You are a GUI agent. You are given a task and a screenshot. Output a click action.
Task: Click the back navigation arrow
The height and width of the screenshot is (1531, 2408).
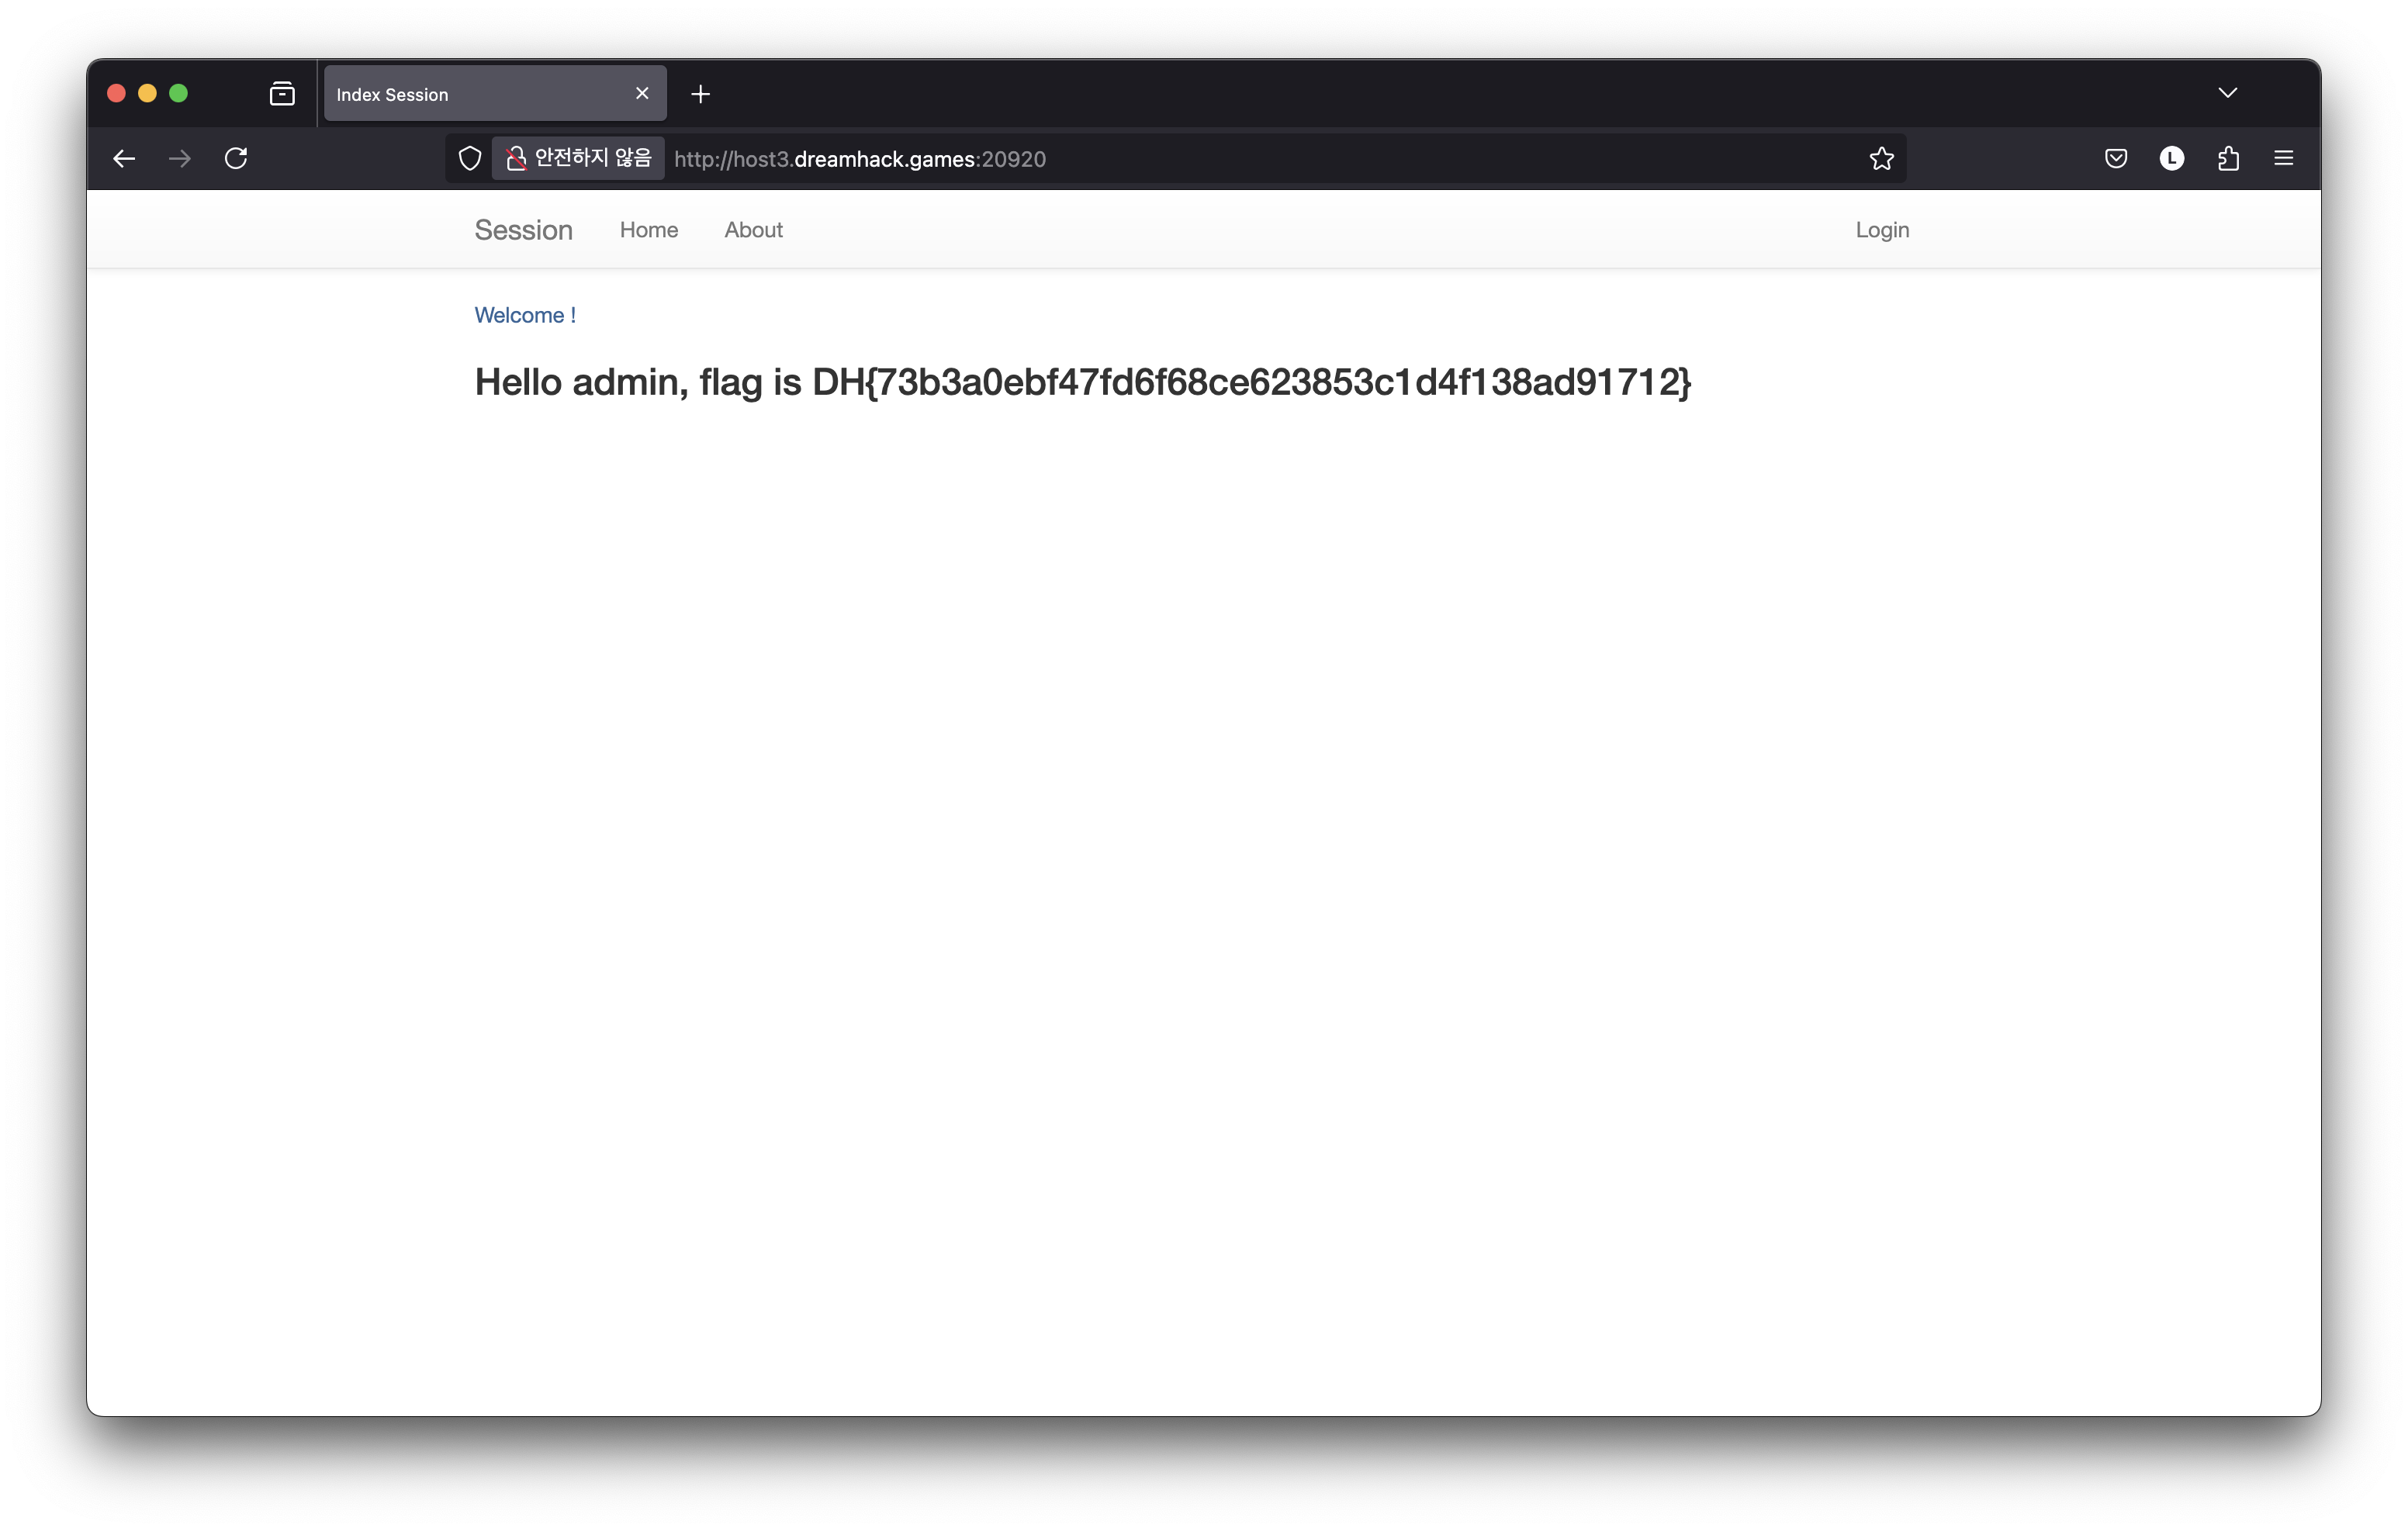pos(124,158)
